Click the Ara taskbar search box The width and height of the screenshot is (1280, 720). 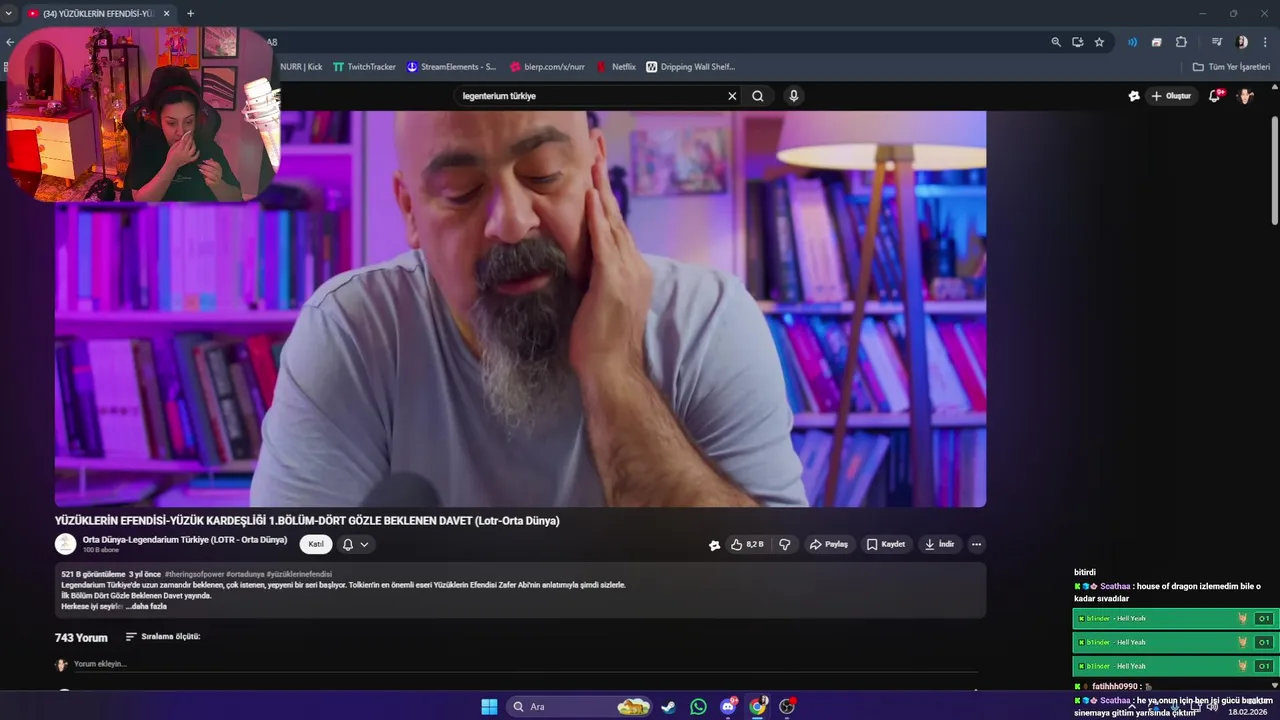click(580, 707)
